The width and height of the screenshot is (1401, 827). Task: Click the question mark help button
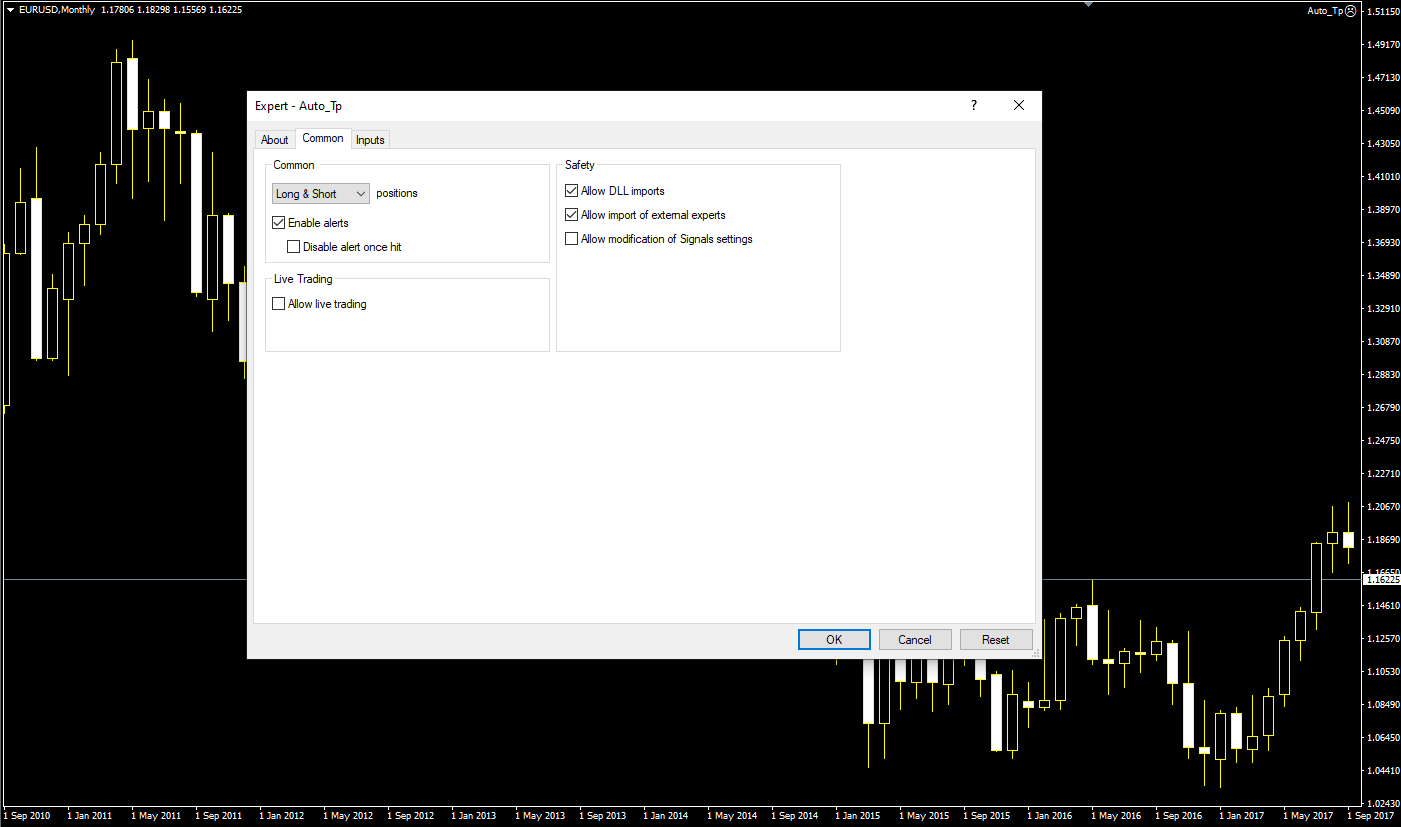click(x=974, y=106)
